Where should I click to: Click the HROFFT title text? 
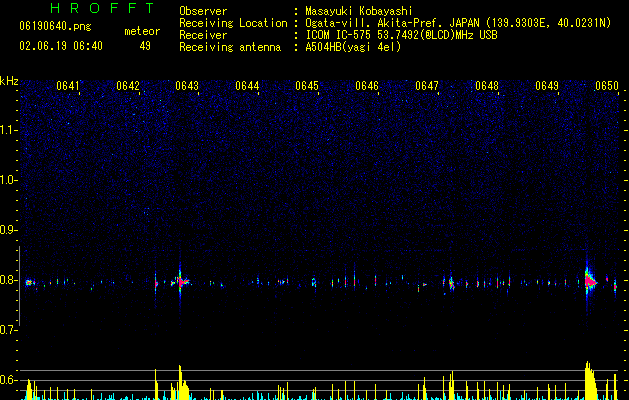pyautogui.click(x=103, y=8)
